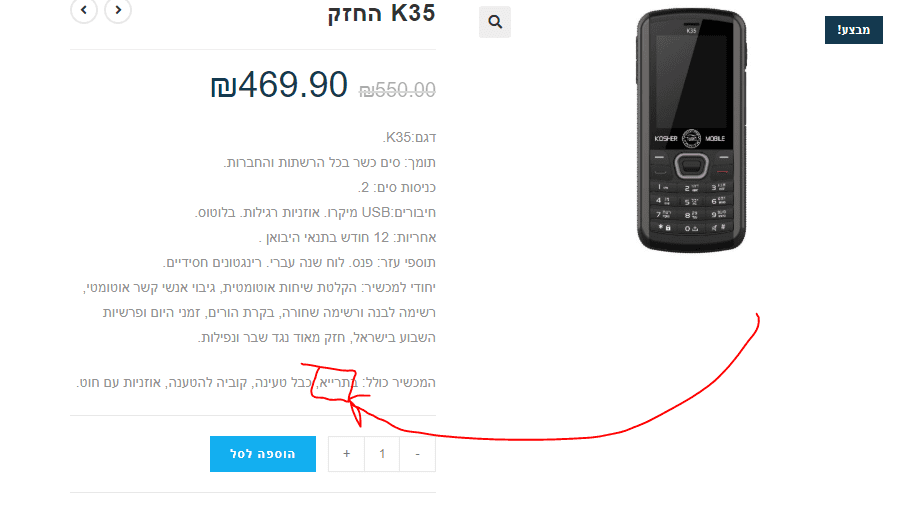Viewport: 921px width, 510px height.
Task: Click the model line דגם:K35
Action: click(x=409, y=137)
